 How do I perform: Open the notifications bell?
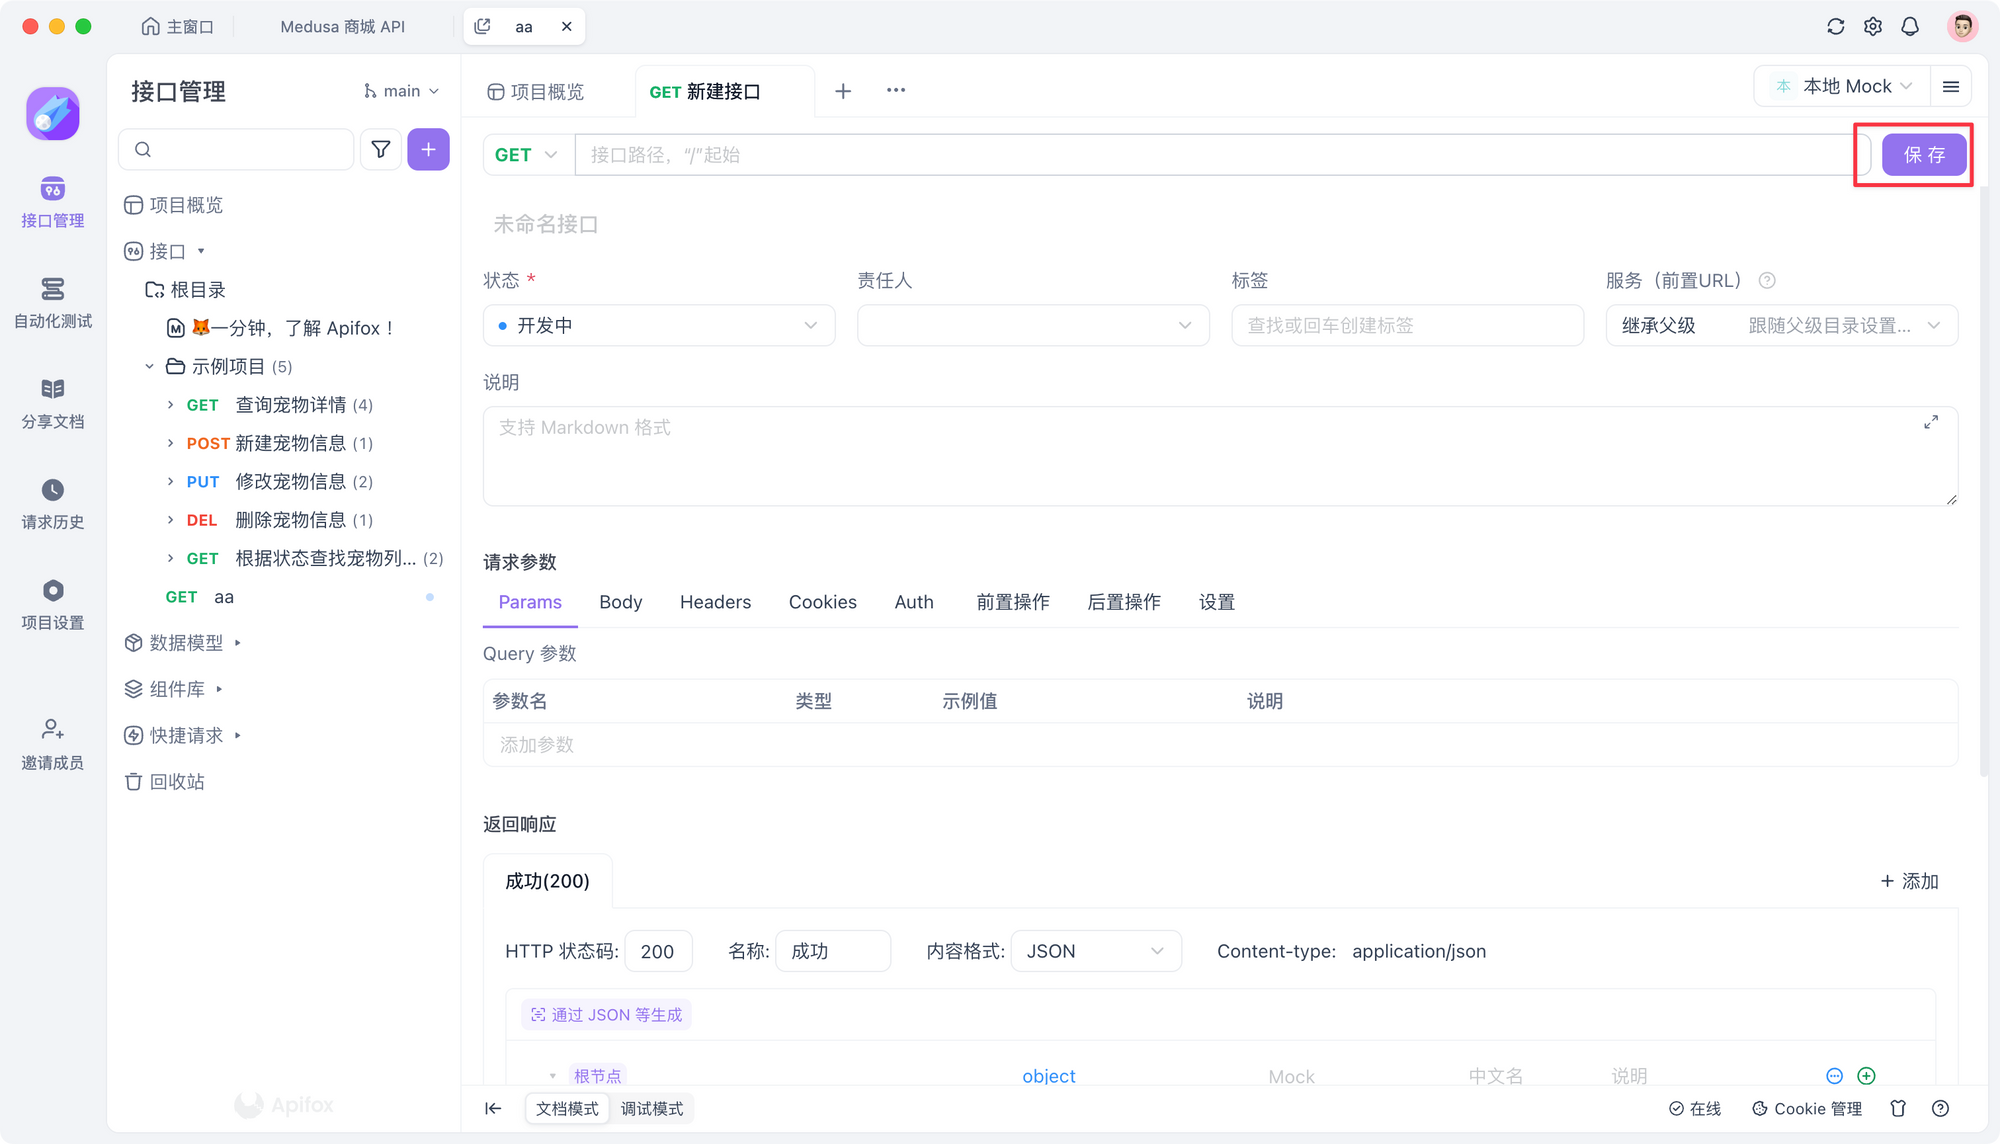click(x=1910, y=27)
